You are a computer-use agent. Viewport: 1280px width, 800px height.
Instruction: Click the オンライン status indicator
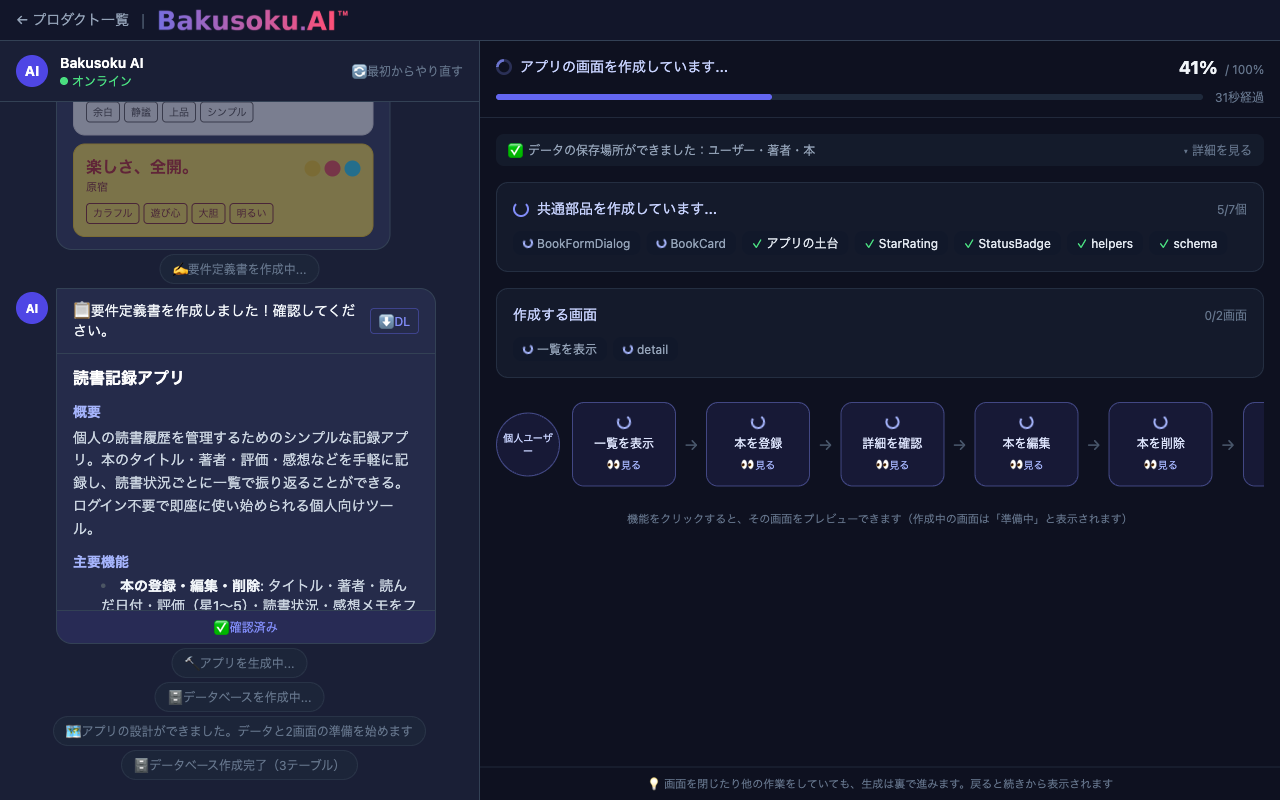click(x=96, y=81)
